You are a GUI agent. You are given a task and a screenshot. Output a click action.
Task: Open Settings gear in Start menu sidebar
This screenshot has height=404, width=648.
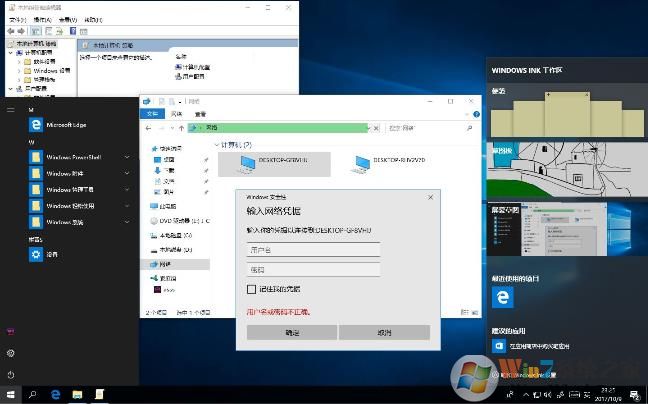coord(10,353)
